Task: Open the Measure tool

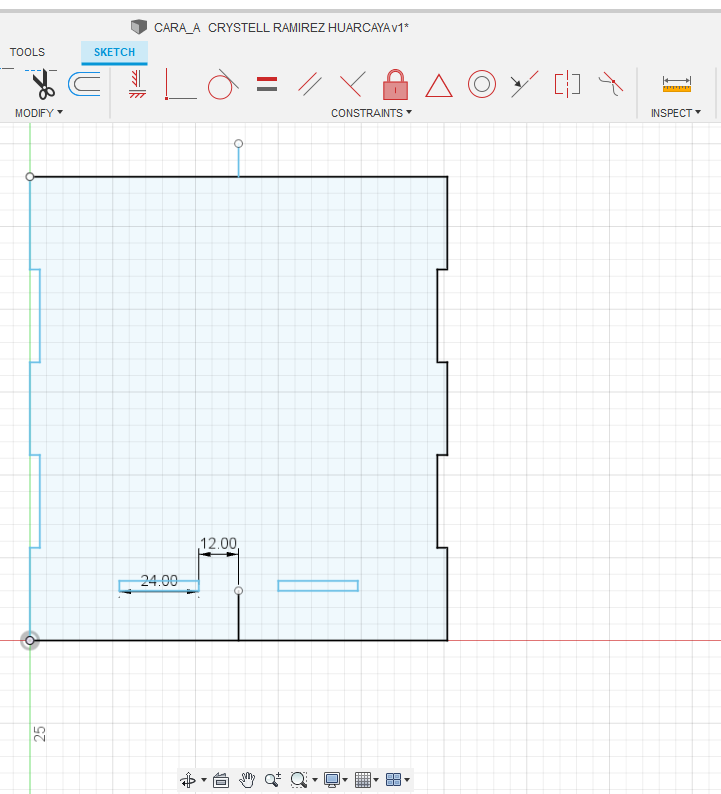Action: coord(676,84)
